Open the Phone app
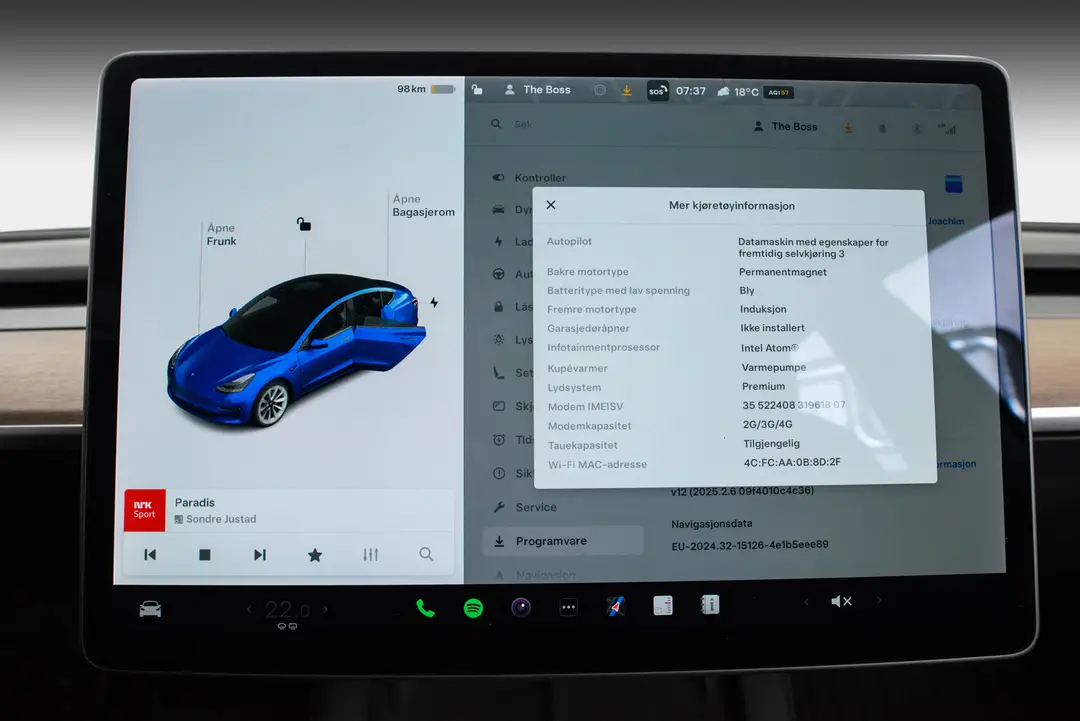1080x721 pixels. click(425, 608)
